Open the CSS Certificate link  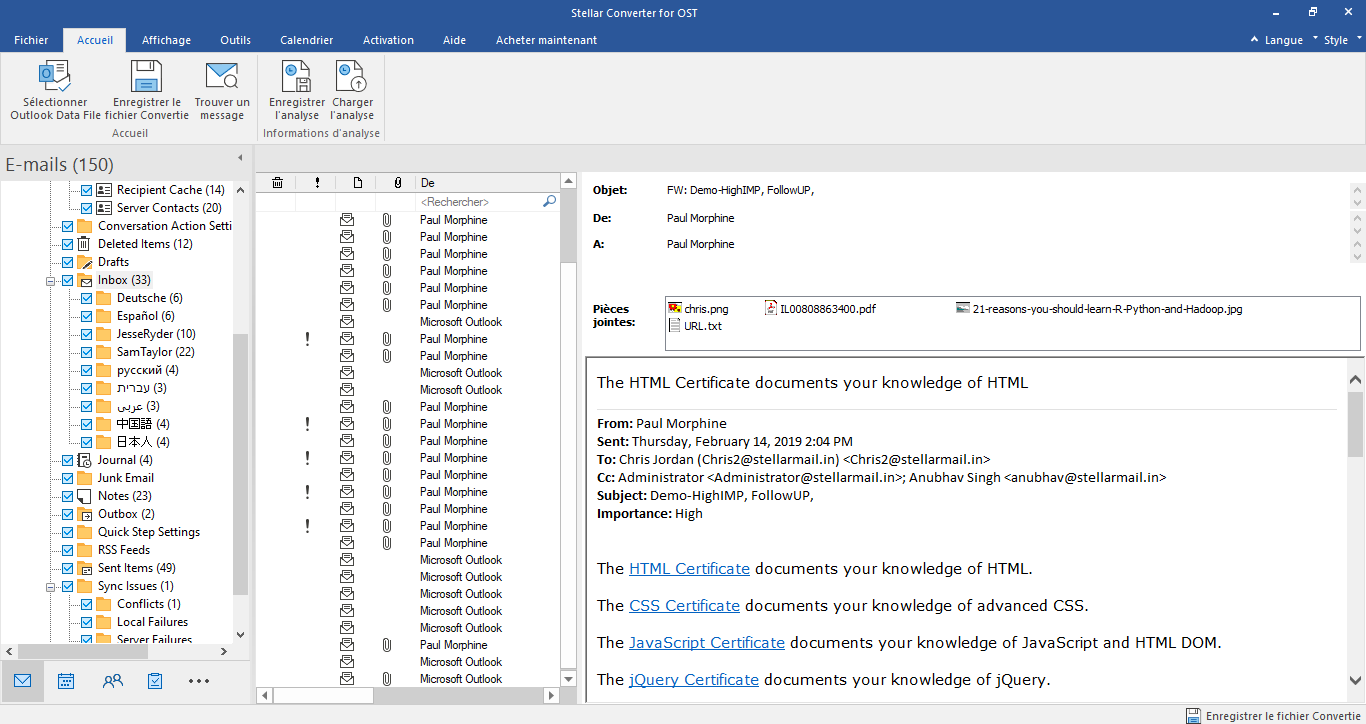[684, 606]
